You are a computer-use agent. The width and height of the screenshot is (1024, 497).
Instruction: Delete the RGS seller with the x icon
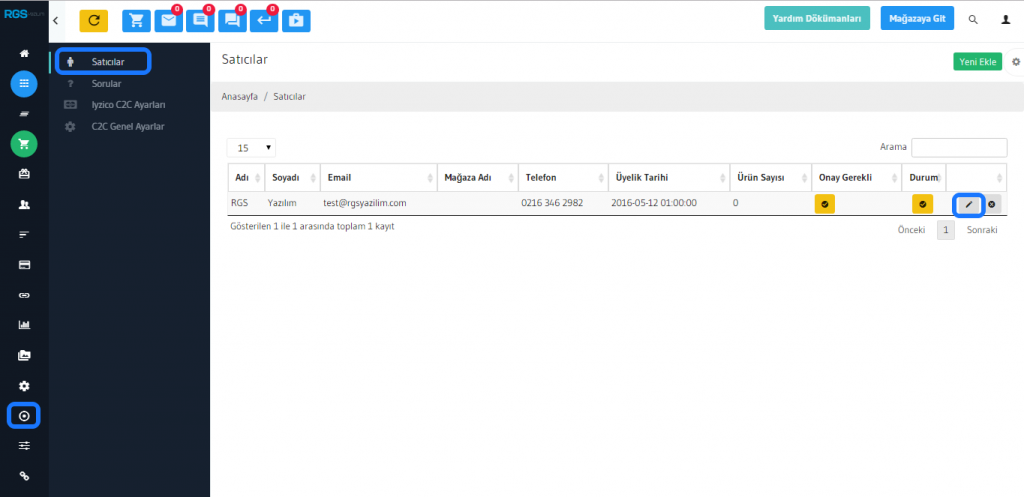(x=991, y=204)
